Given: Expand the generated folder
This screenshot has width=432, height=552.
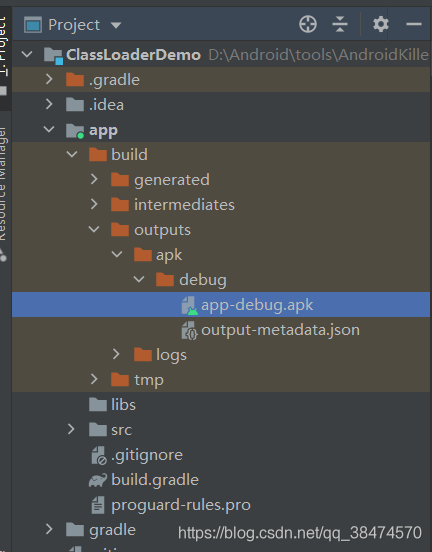Looking at the screenshot, I should click(94, 179).
